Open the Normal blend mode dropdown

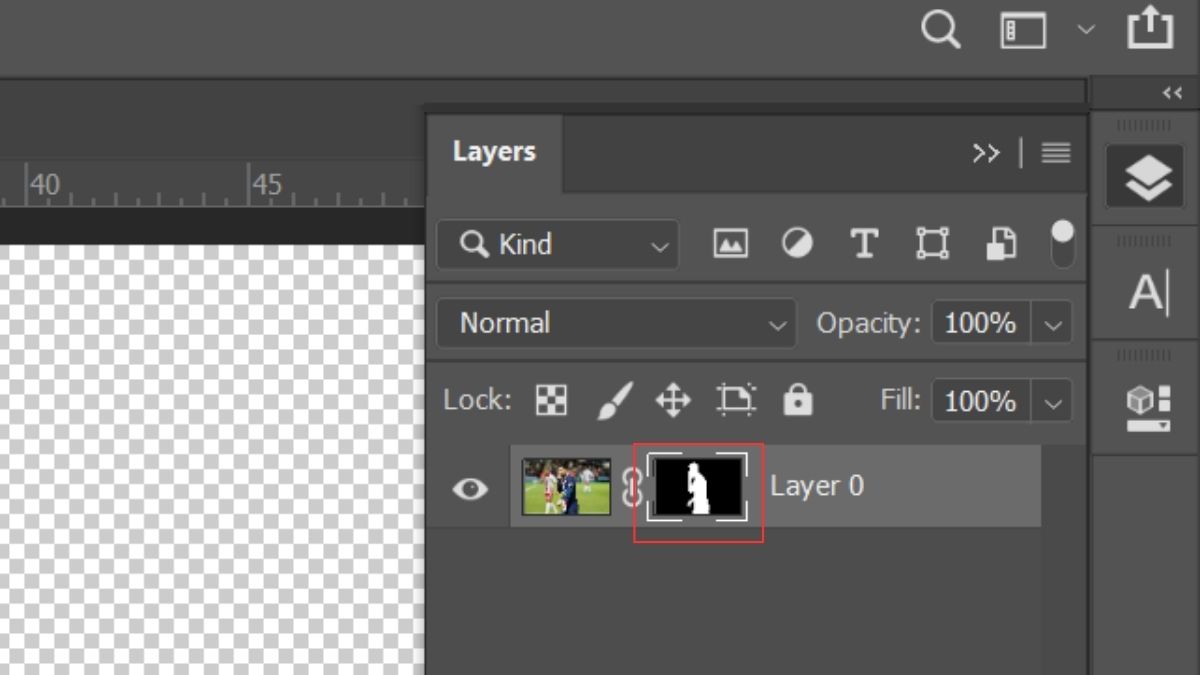(617, 324)
